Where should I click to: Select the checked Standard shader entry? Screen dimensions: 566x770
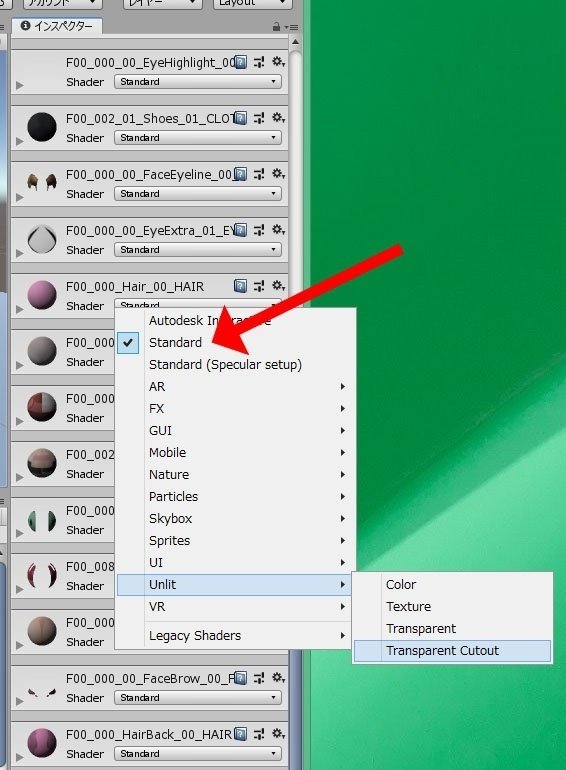coord(234,343)
